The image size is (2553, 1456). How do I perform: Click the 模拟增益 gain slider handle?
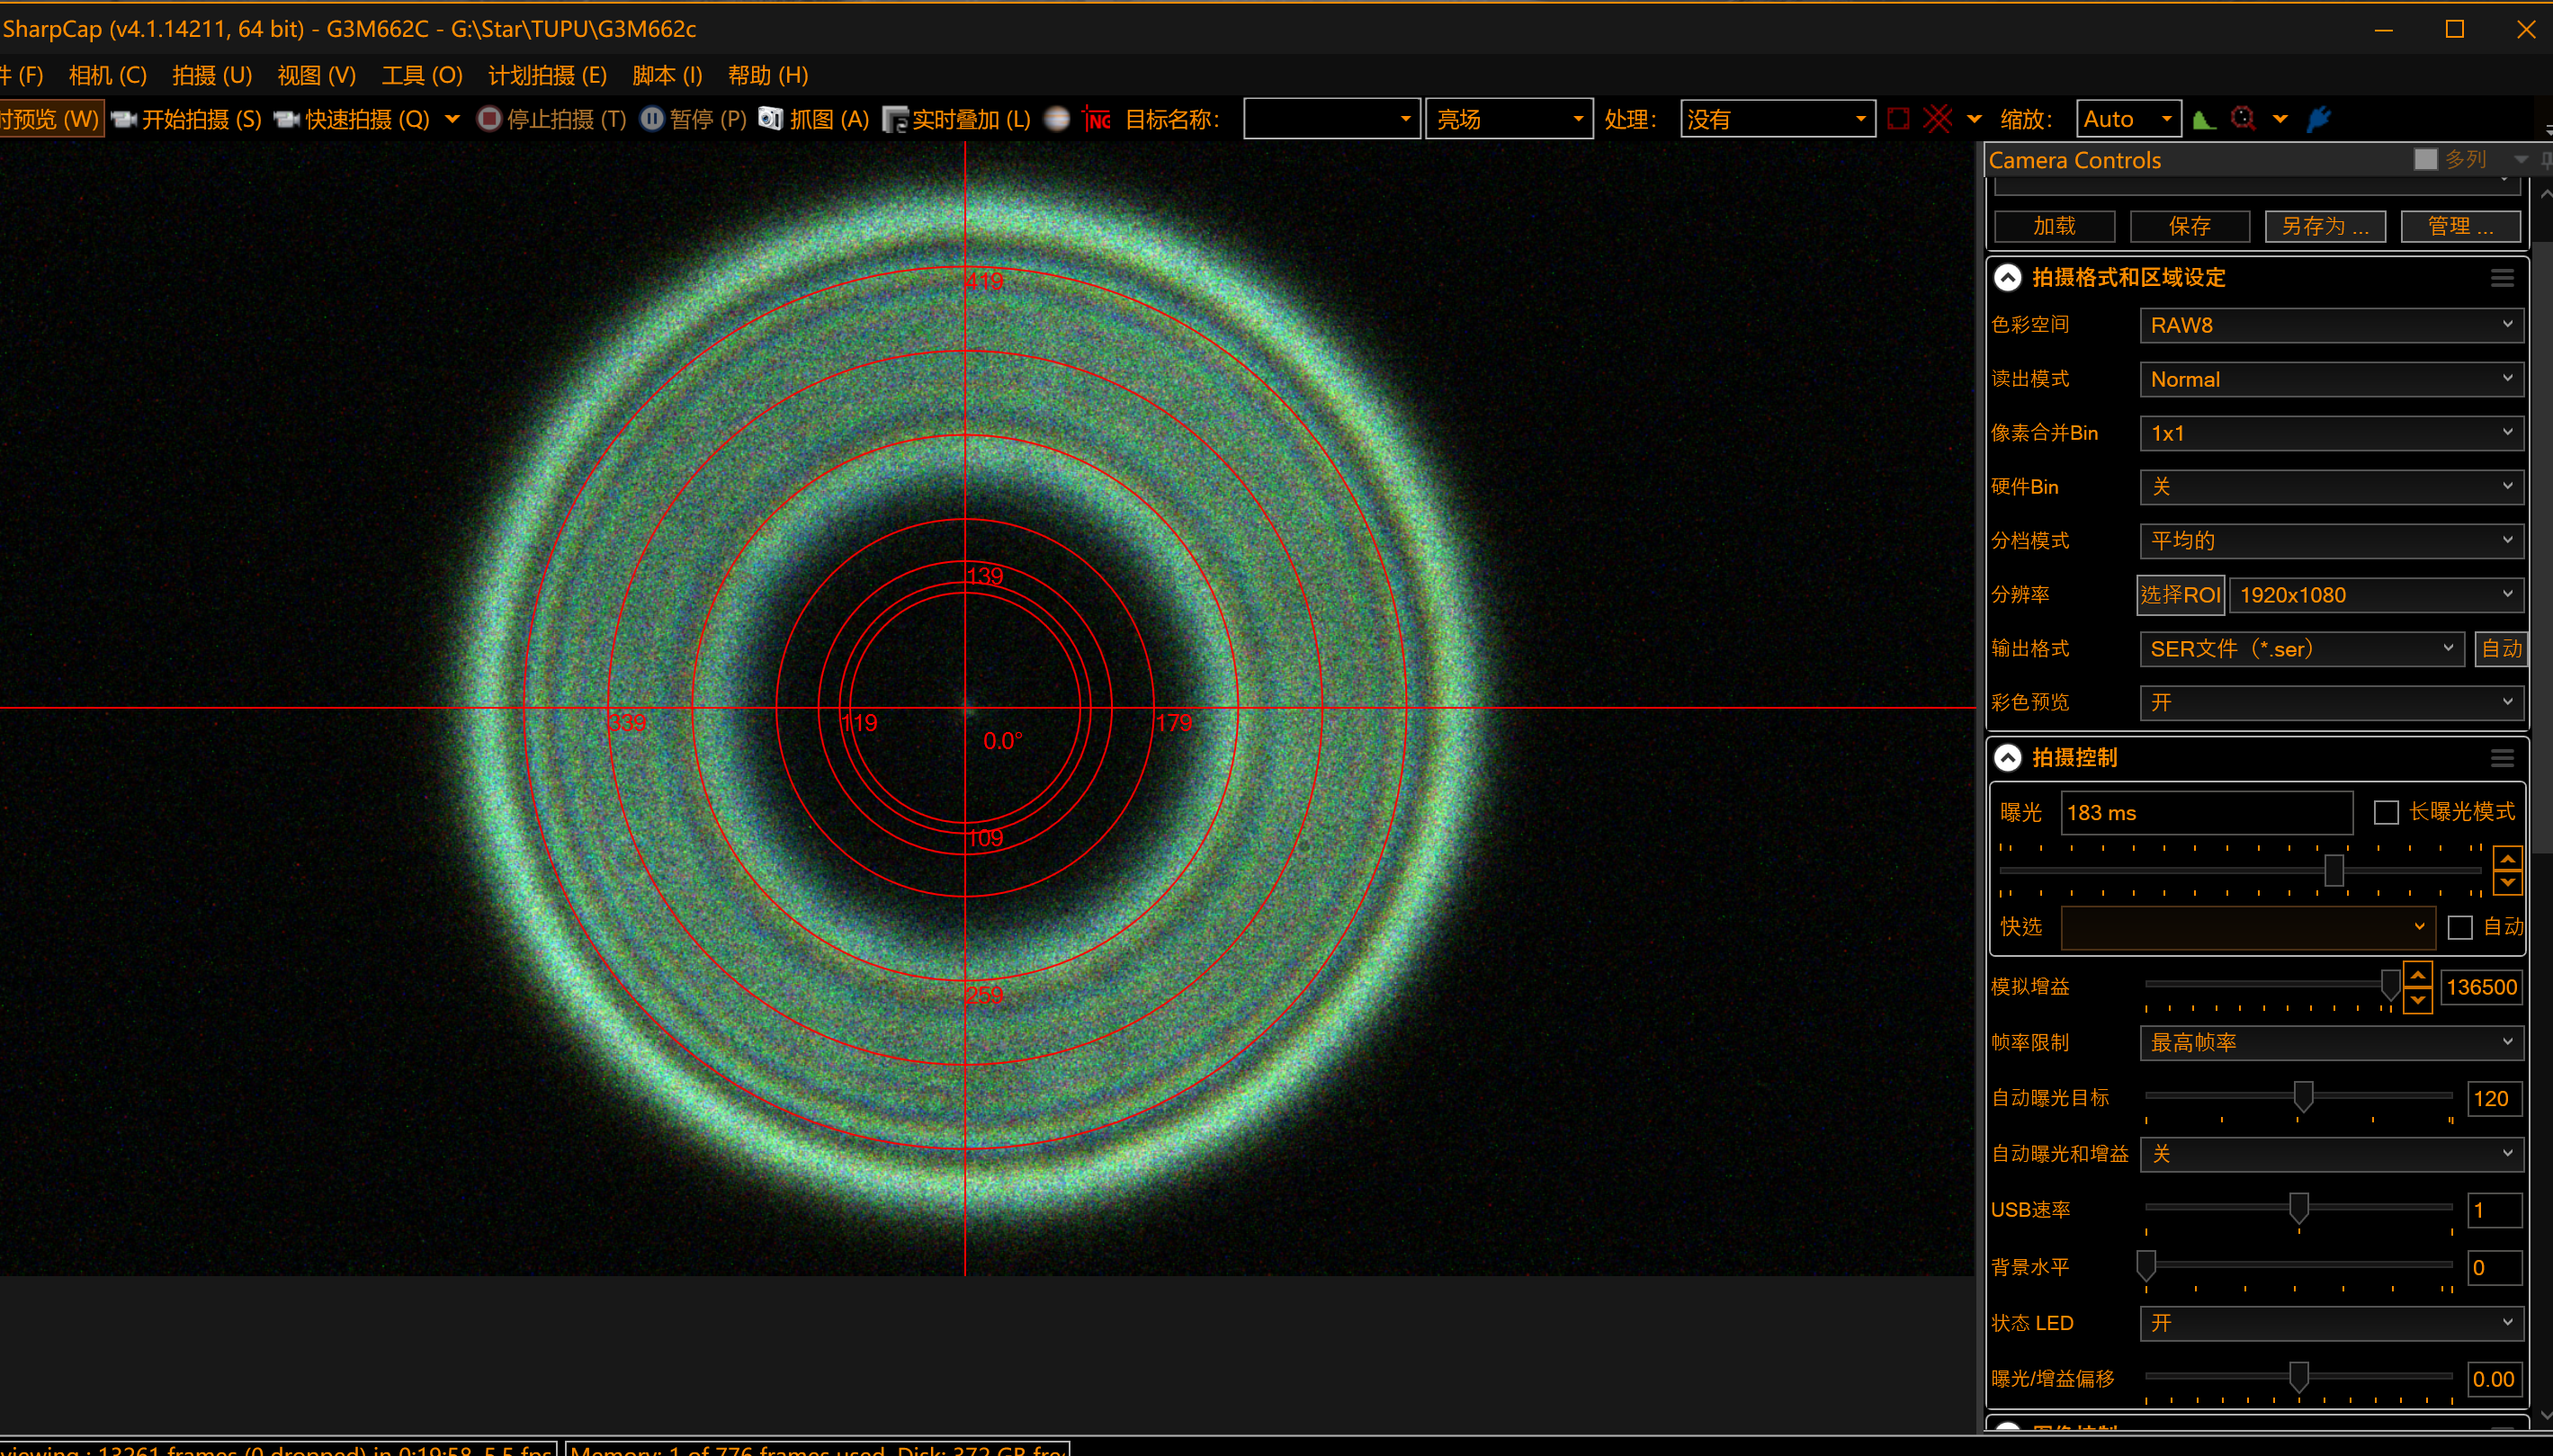point(2390,985)
